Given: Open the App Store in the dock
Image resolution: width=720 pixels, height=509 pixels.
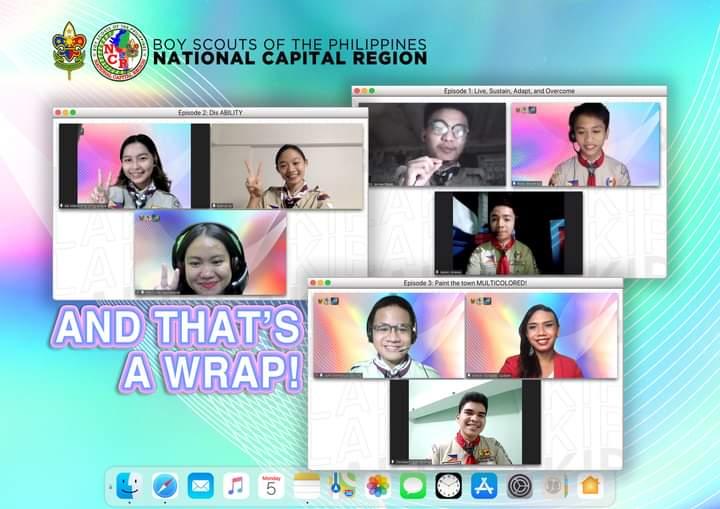Looking at the screenshot, I should 484,486.
